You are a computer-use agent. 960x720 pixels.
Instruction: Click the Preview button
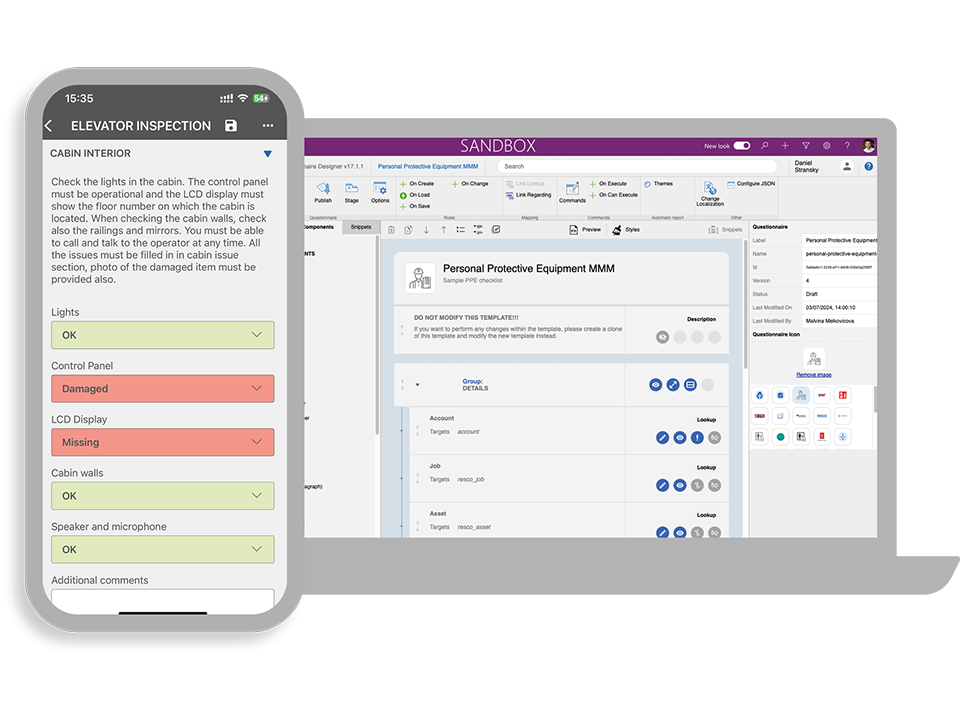click(x=585, y=230)
